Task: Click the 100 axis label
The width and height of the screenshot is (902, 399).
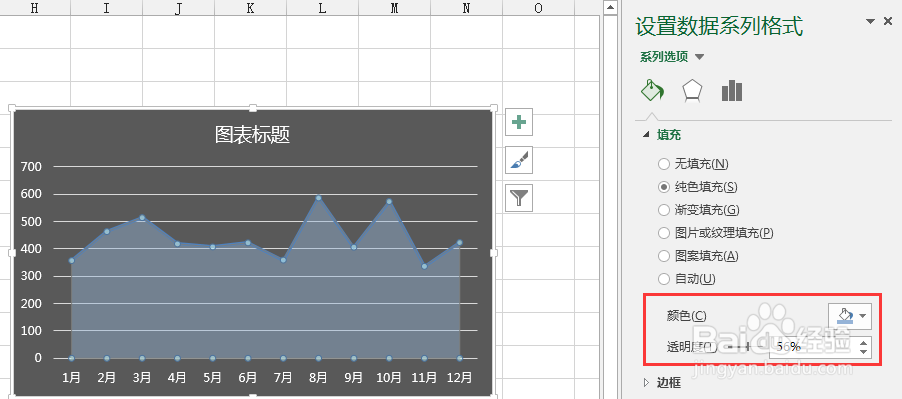Action: pyautogui.click(x=31, y=331)
